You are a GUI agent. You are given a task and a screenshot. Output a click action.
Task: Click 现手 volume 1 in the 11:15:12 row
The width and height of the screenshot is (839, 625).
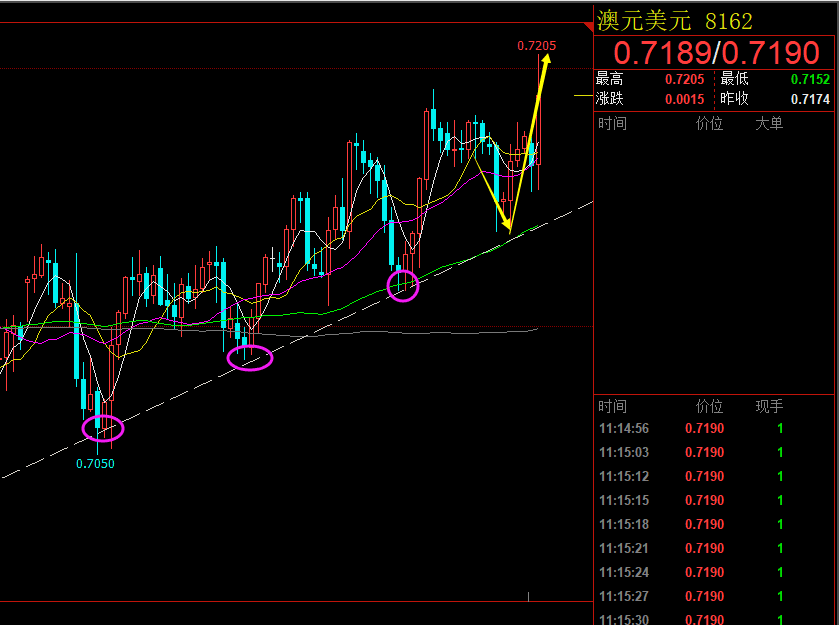(x=780, y=477)
